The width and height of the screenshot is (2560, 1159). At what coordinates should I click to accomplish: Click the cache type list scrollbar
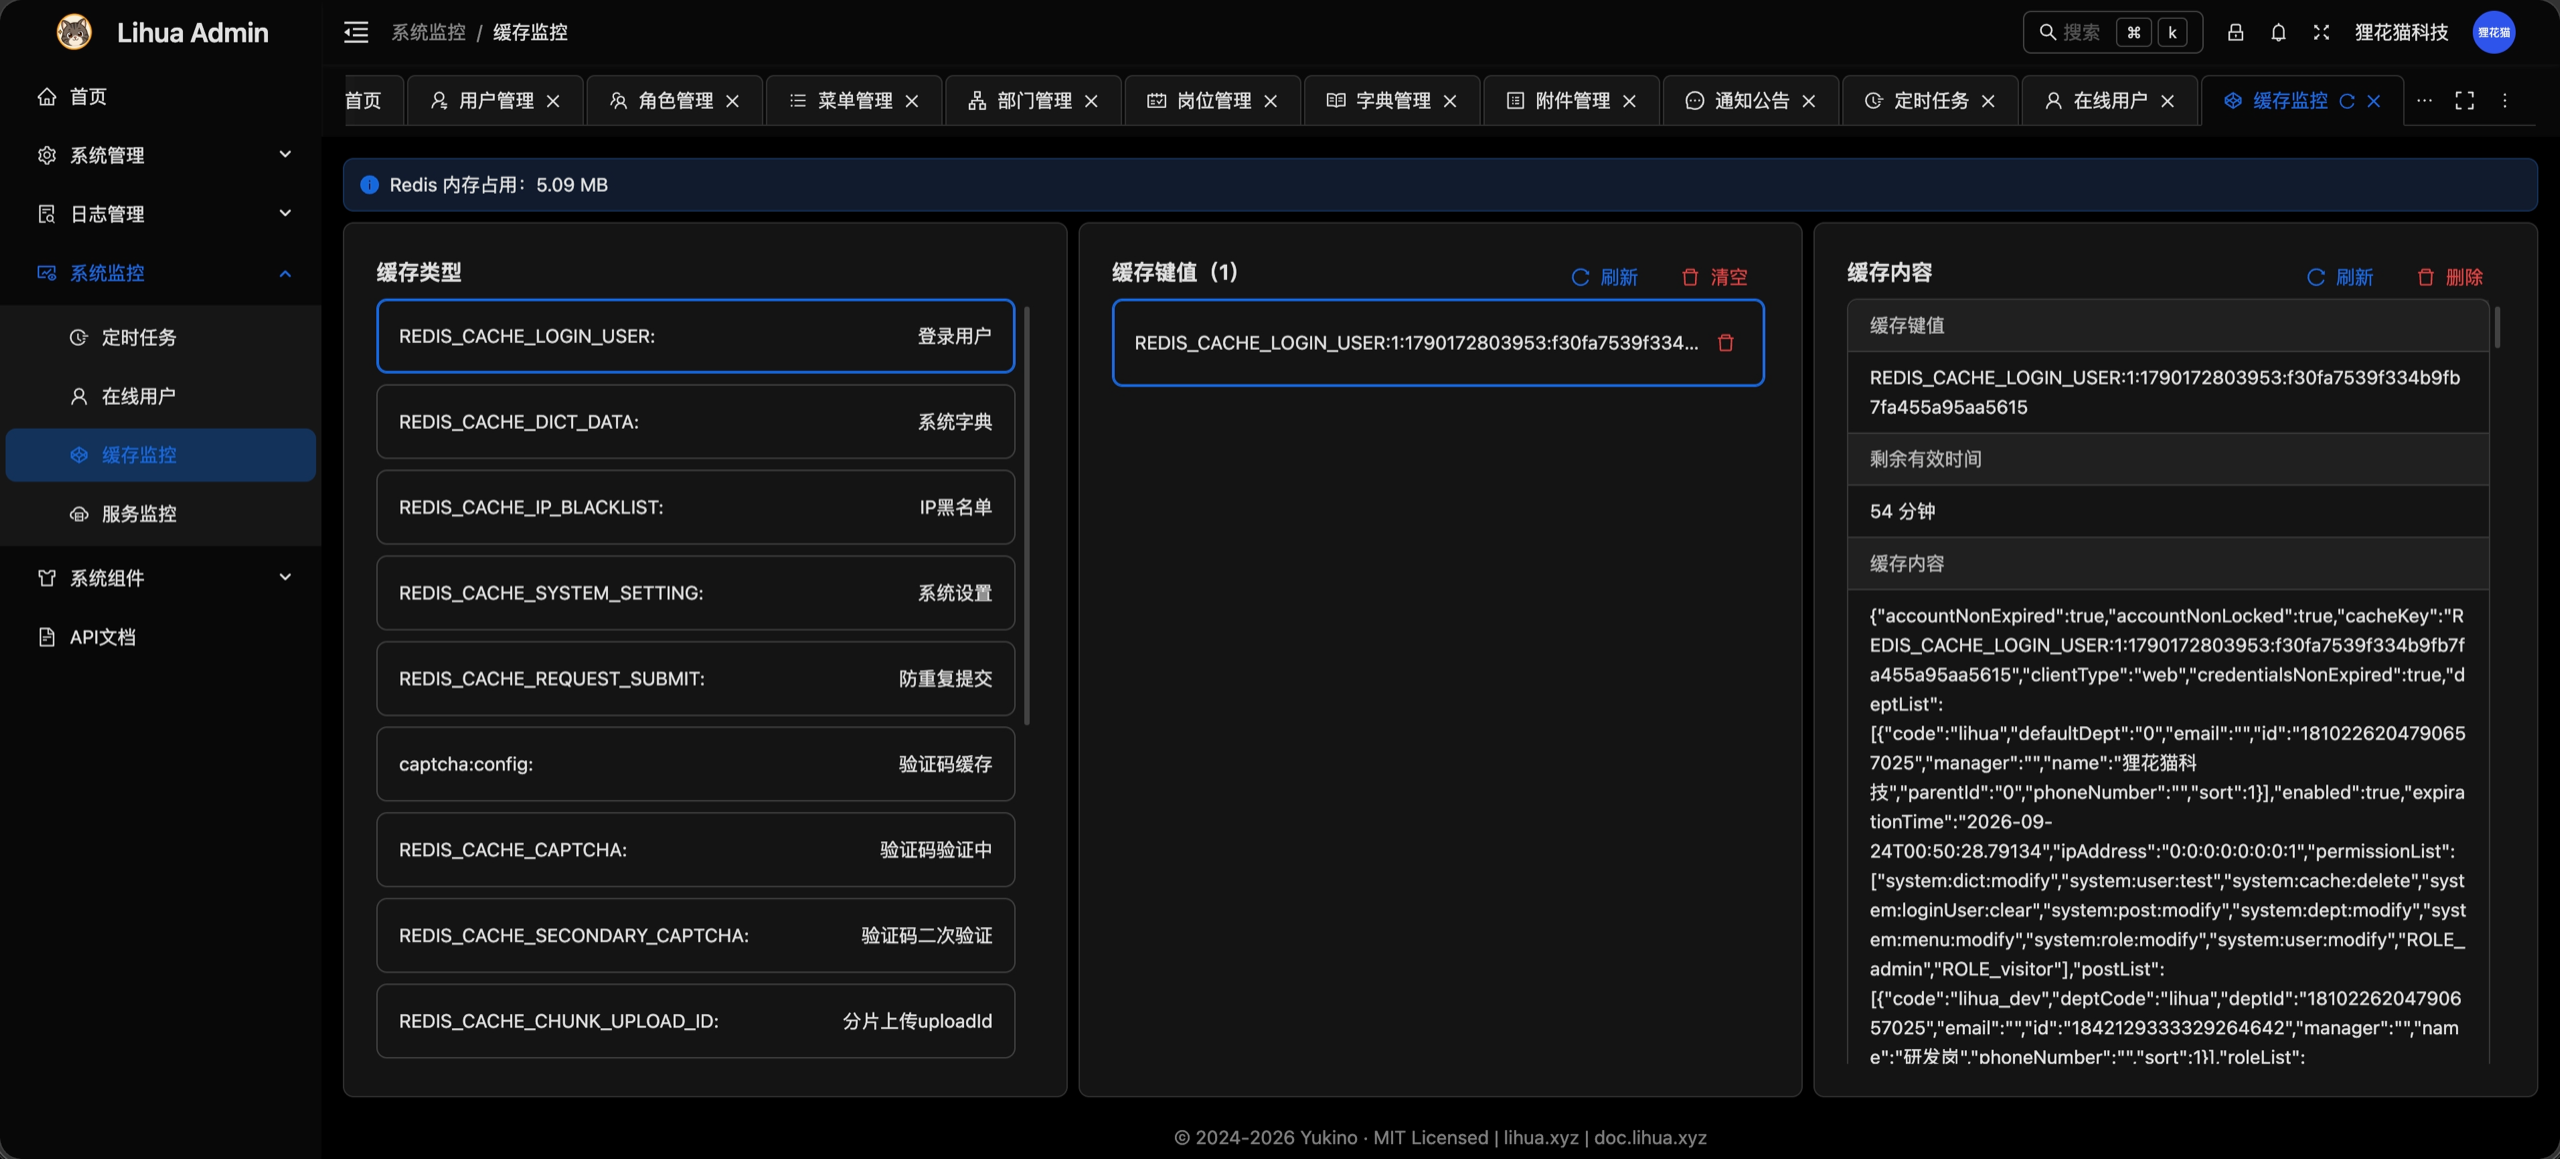[x=1027, y=515]
